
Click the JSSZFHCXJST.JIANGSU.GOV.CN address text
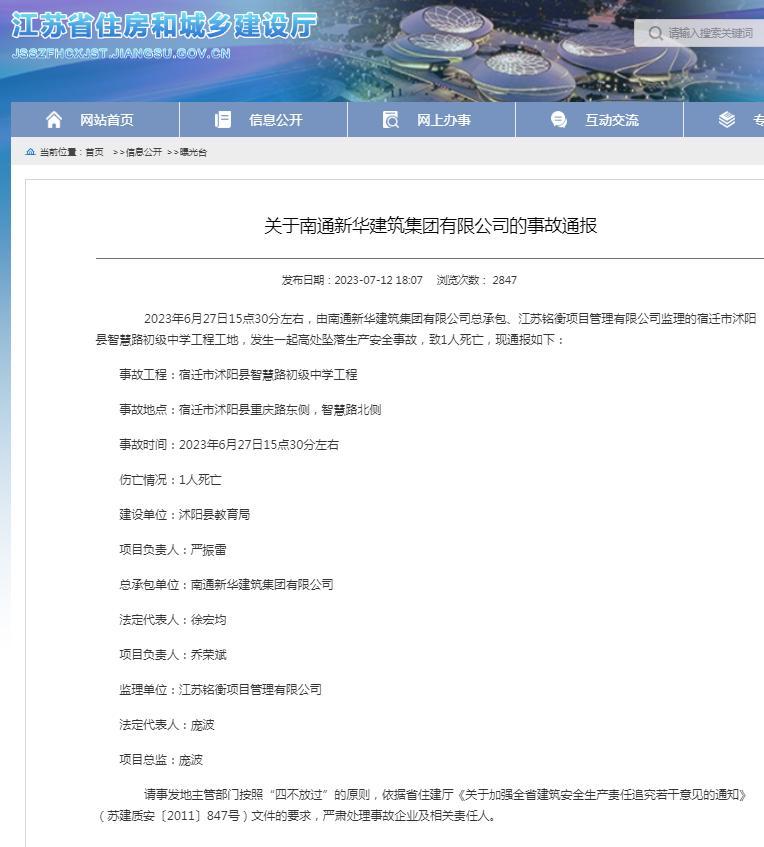pyautogui.click(x=121, y=53)
